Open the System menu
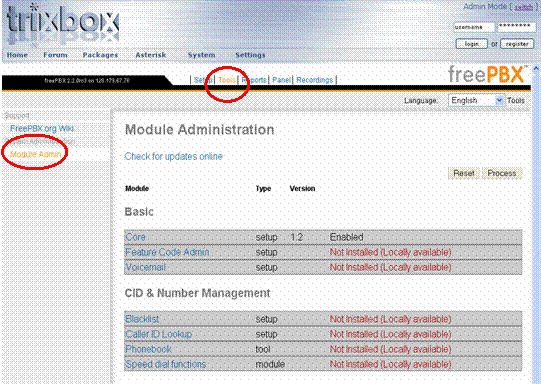 click(x=201, y=55)
